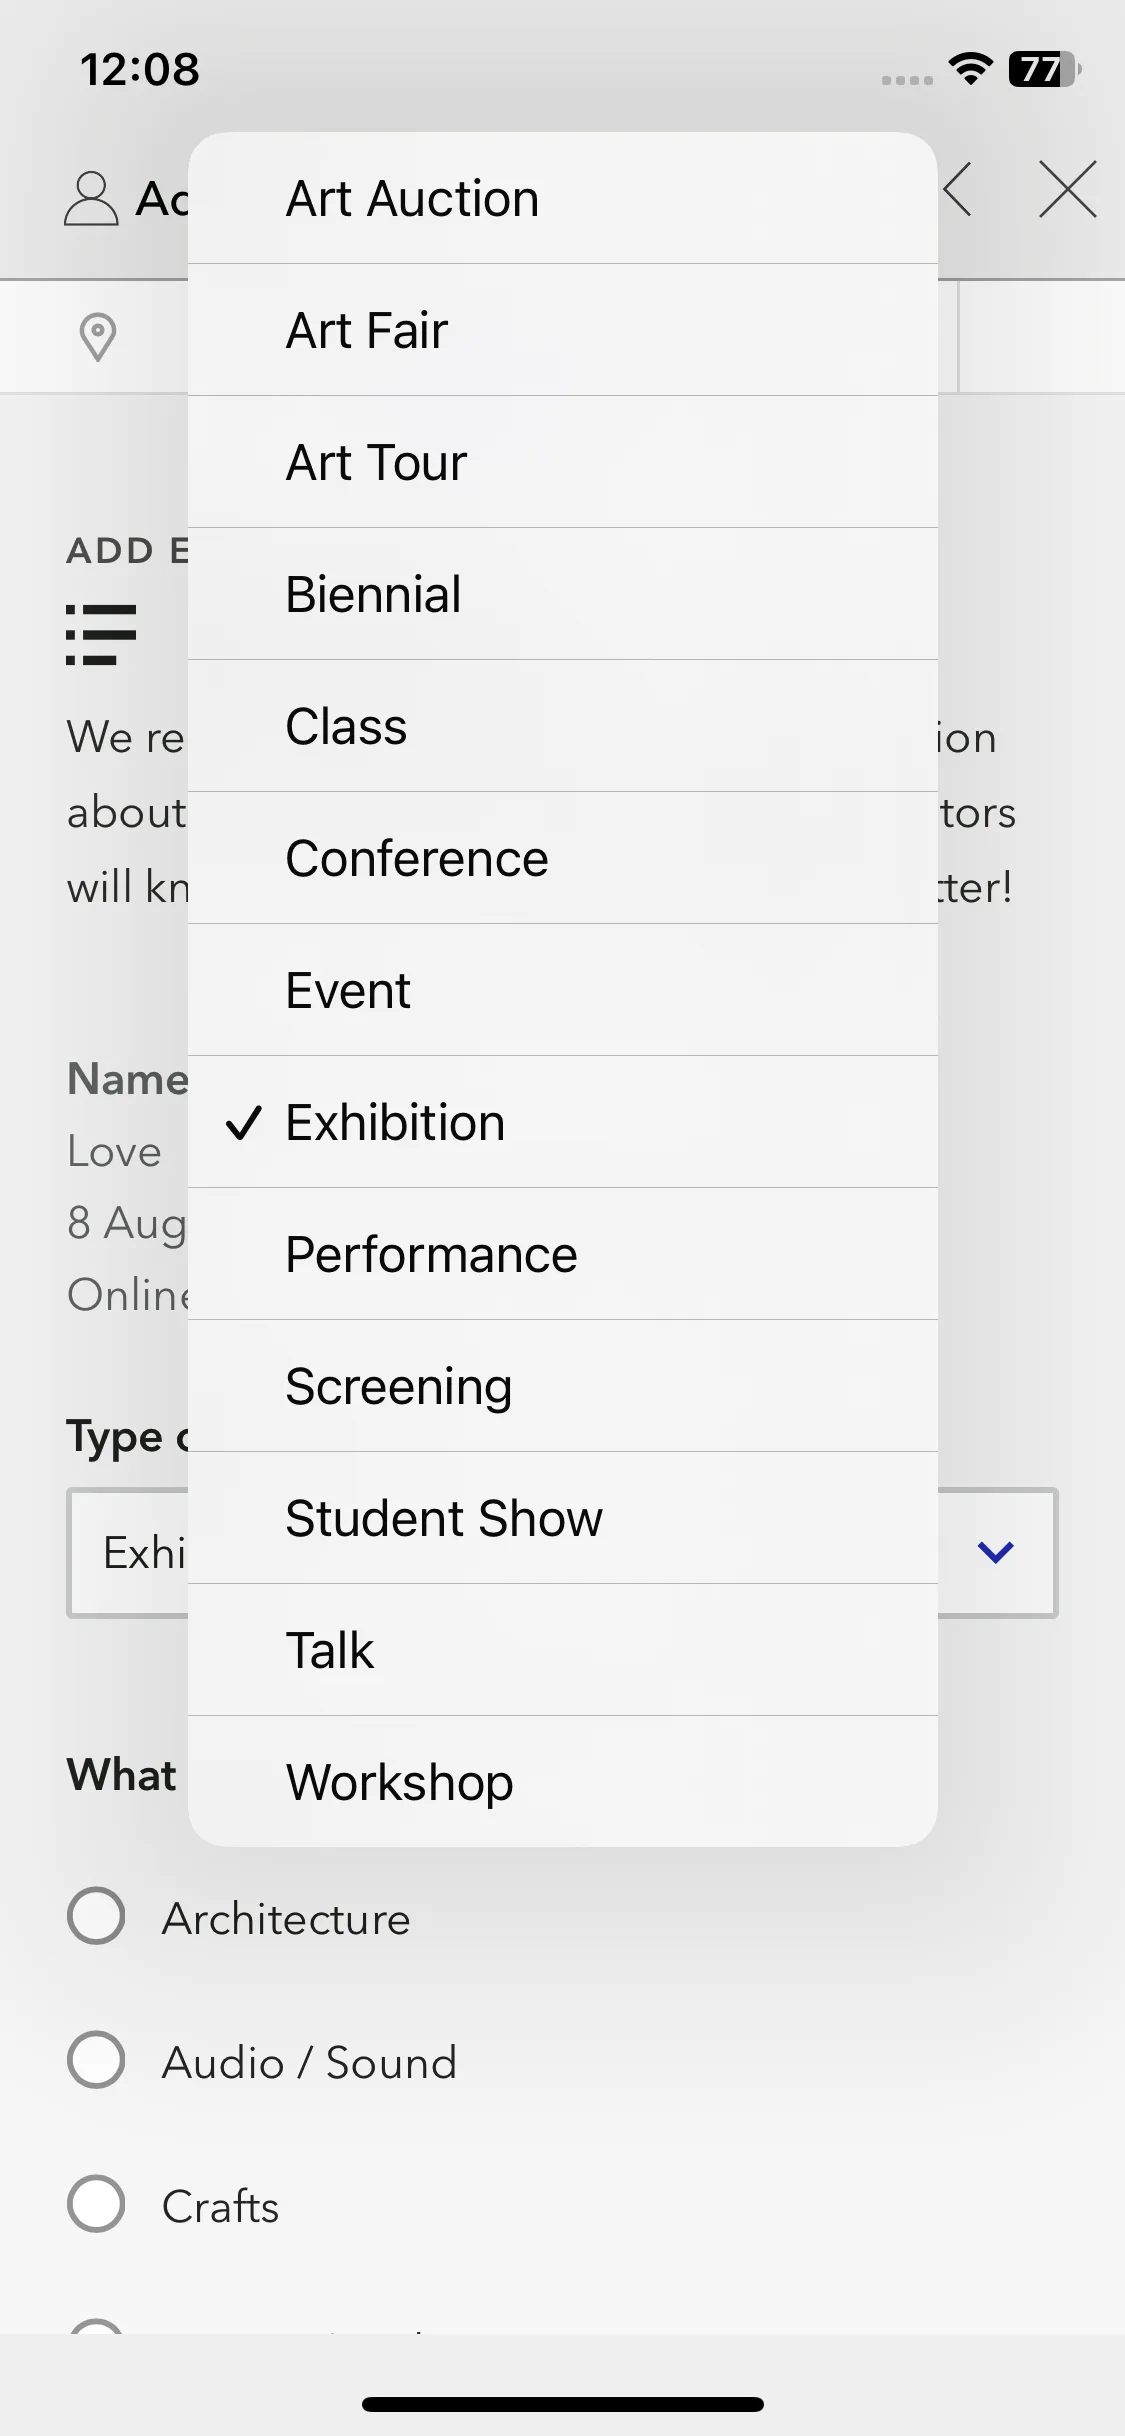1125x2436 pixels.
Task: Close the form with X icon
Action: tap(1067, 189)
